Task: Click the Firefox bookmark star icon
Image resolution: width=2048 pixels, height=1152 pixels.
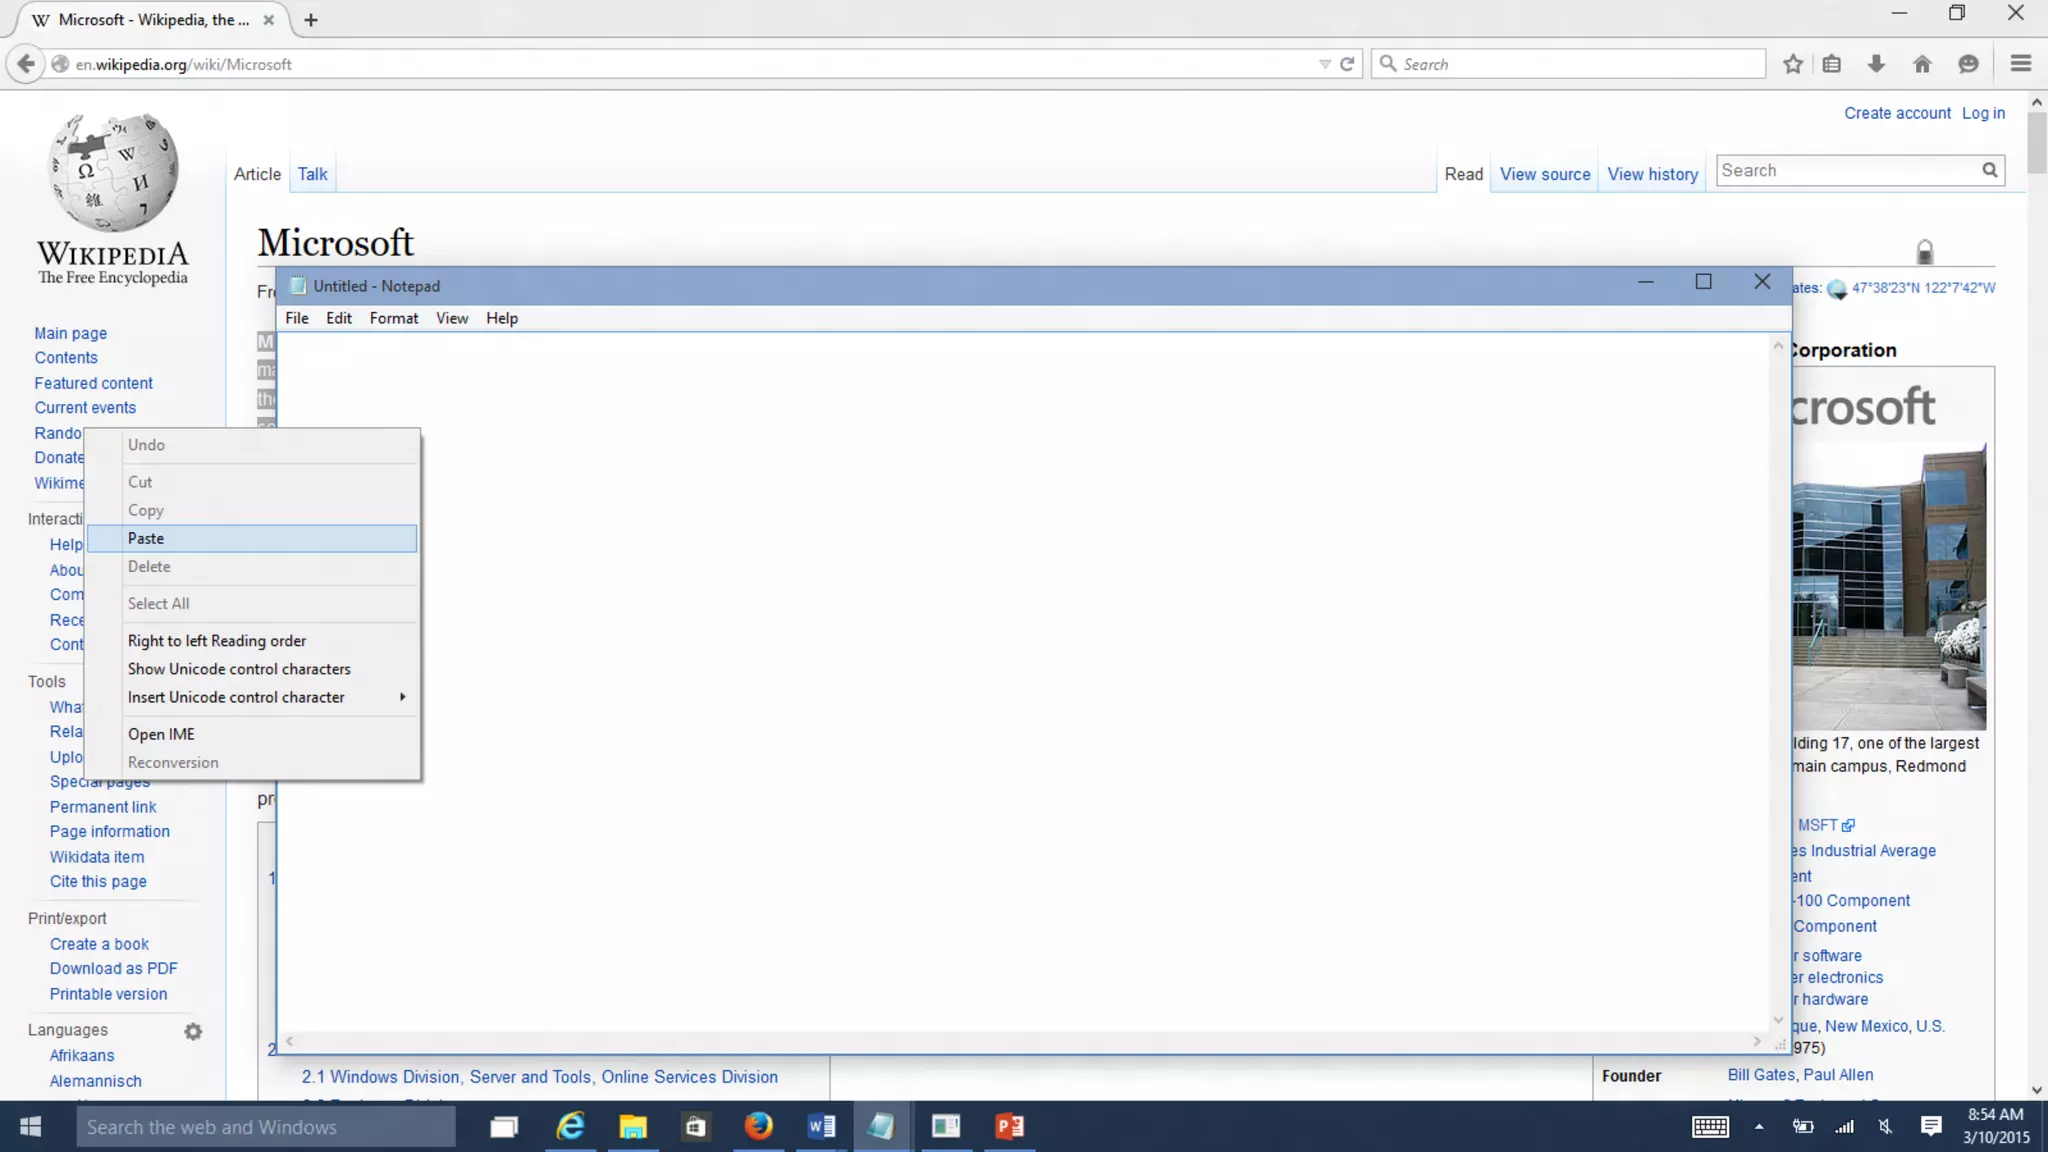Action: point(1792,64)
